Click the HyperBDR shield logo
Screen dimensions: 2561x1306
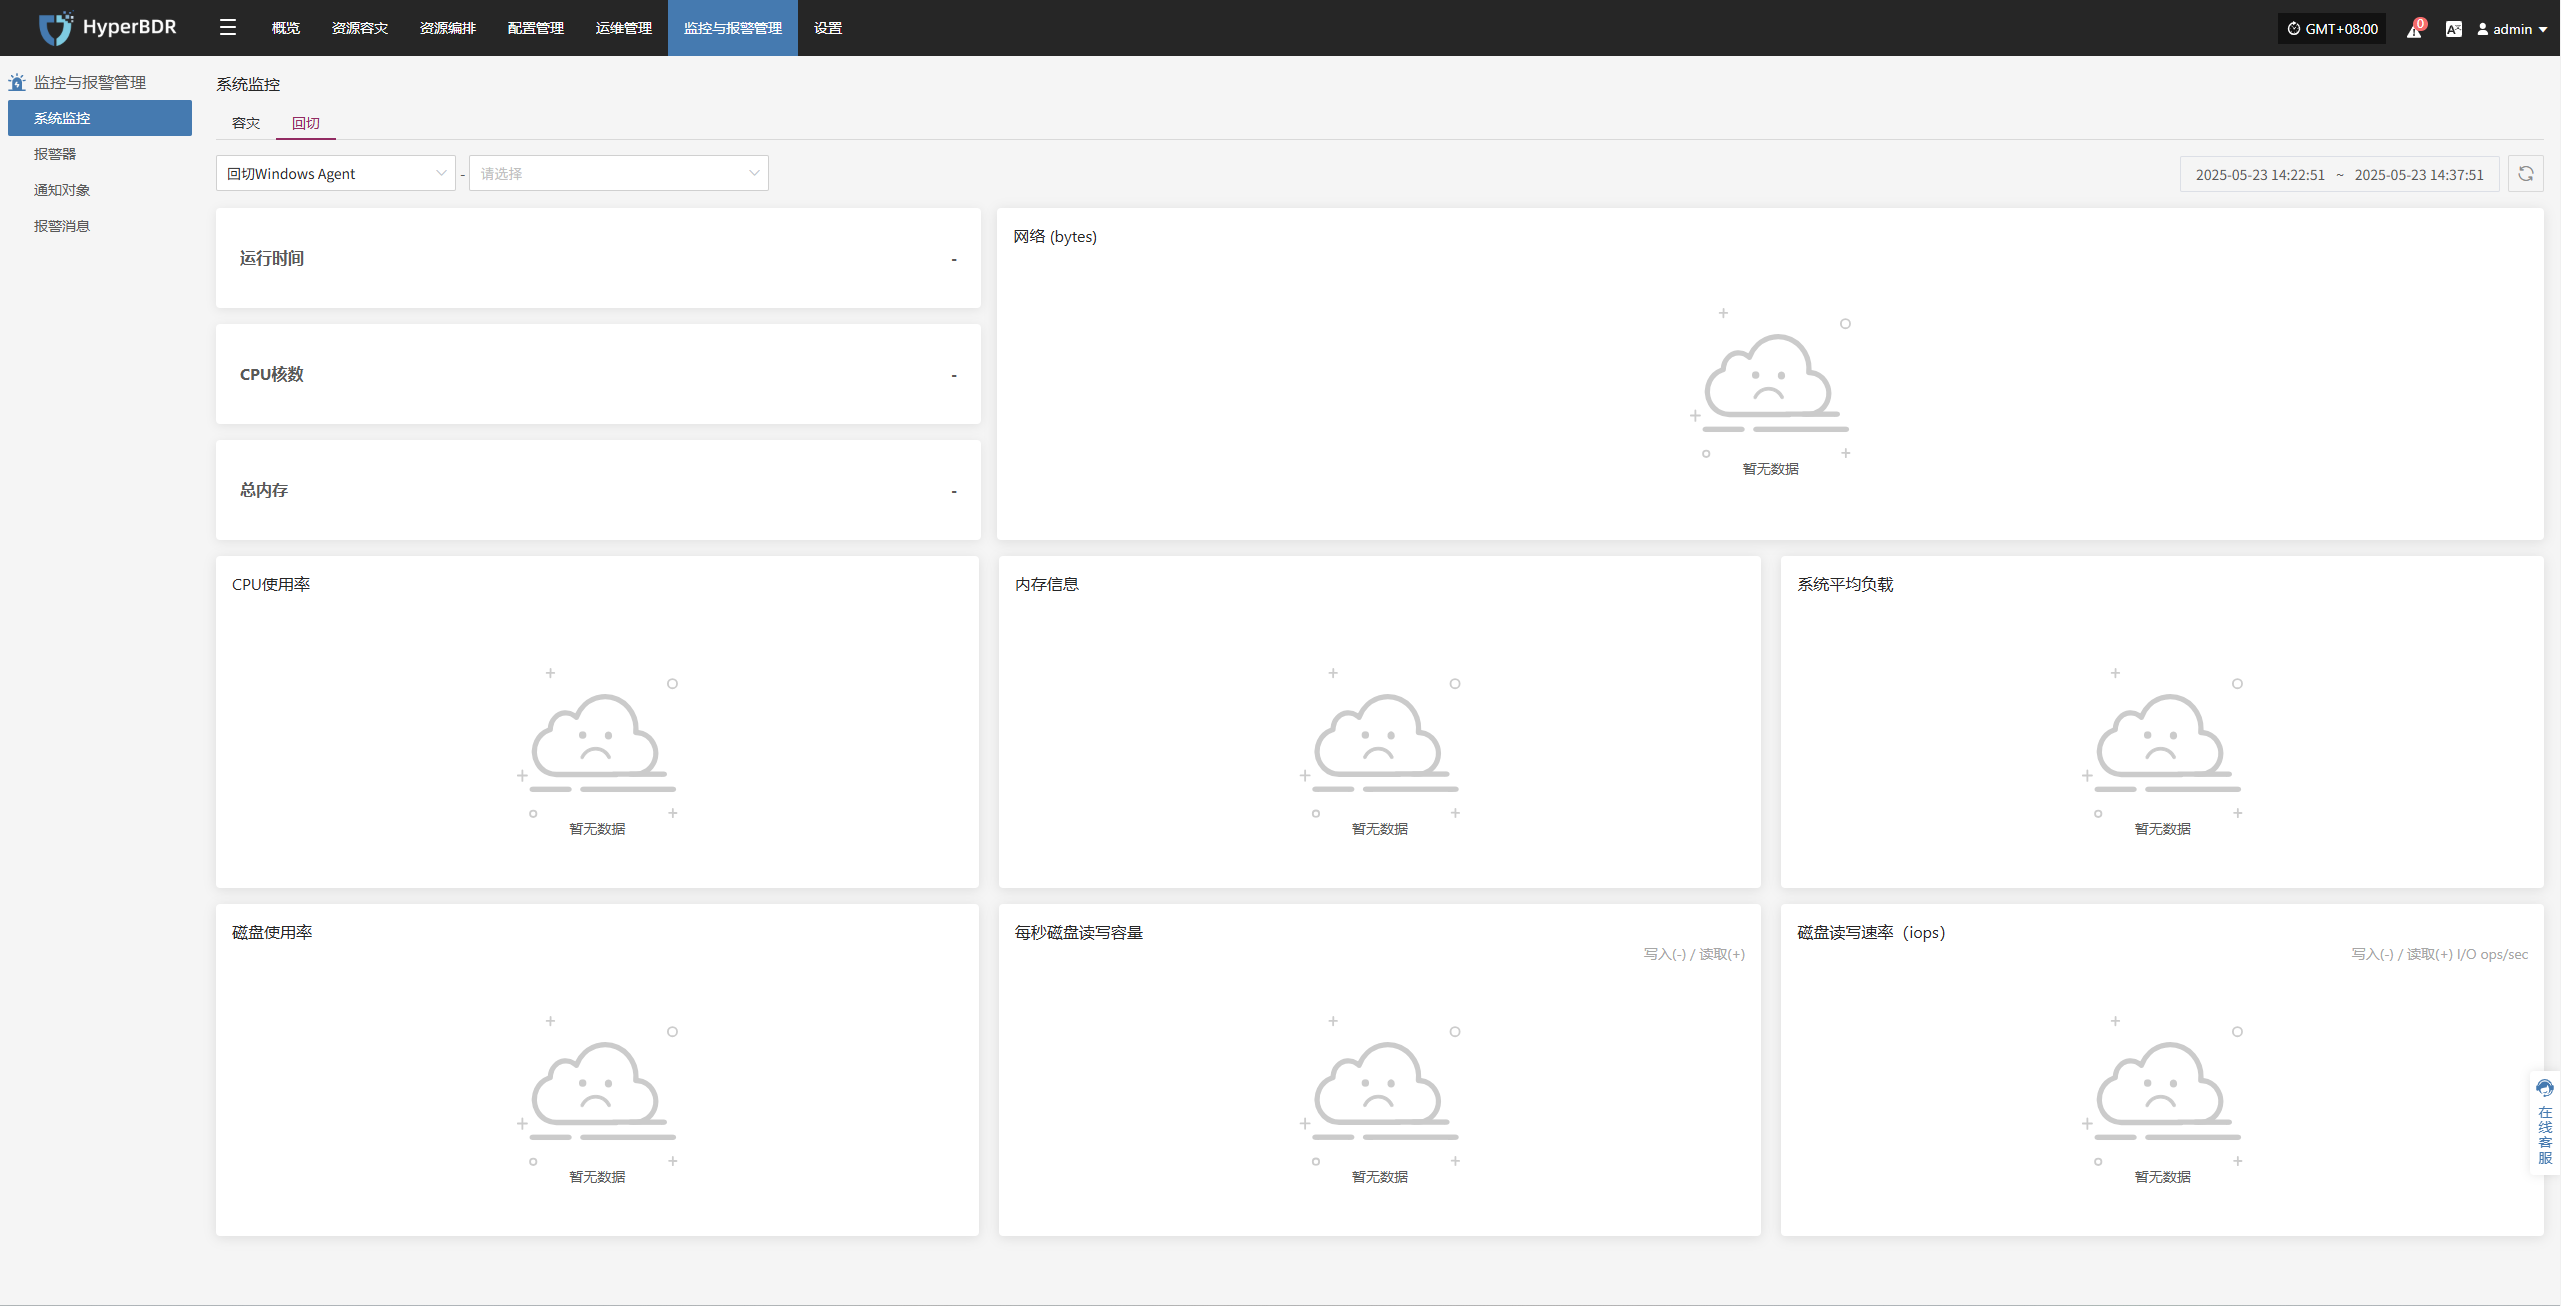55,28
